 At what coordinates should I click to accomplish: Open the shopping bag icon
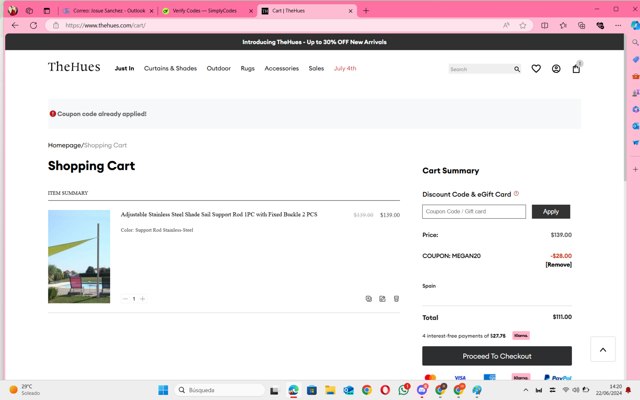click(576, 69)
